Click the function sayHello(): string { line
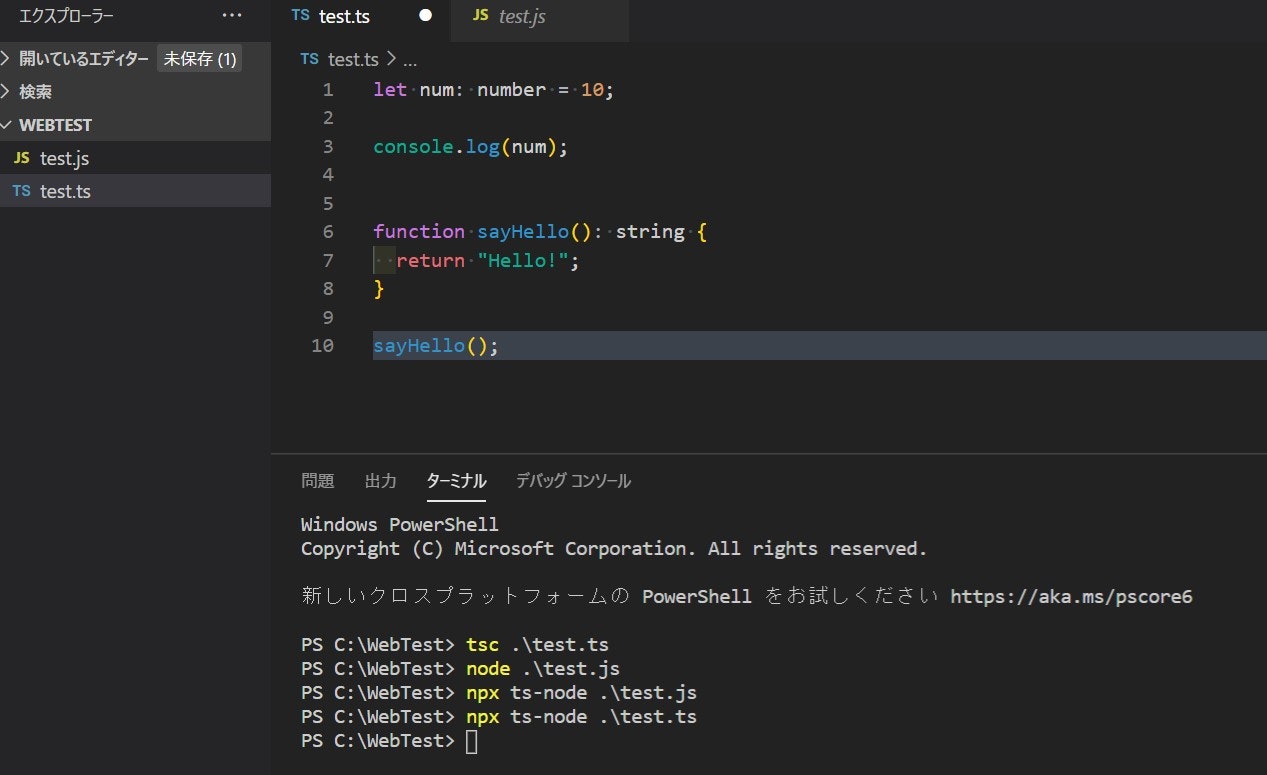 pos(540,232)
